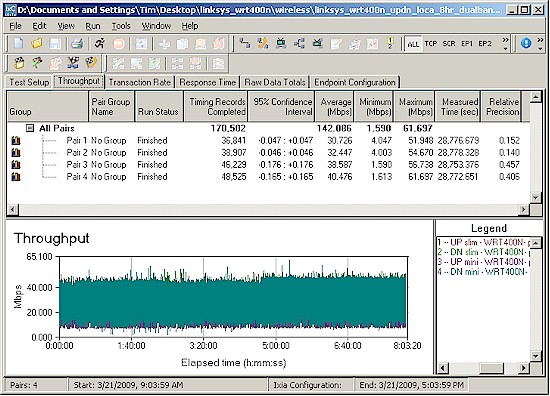The height and width of the screenshot is (396, 550).
Task: Click the chart icon beside Pair 4
Action: pyautogui.click(x=16, y=176)
